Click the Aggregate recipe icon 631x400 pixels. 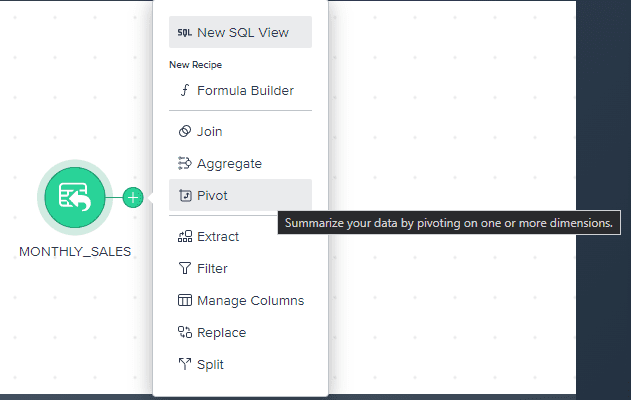(185, 163)
